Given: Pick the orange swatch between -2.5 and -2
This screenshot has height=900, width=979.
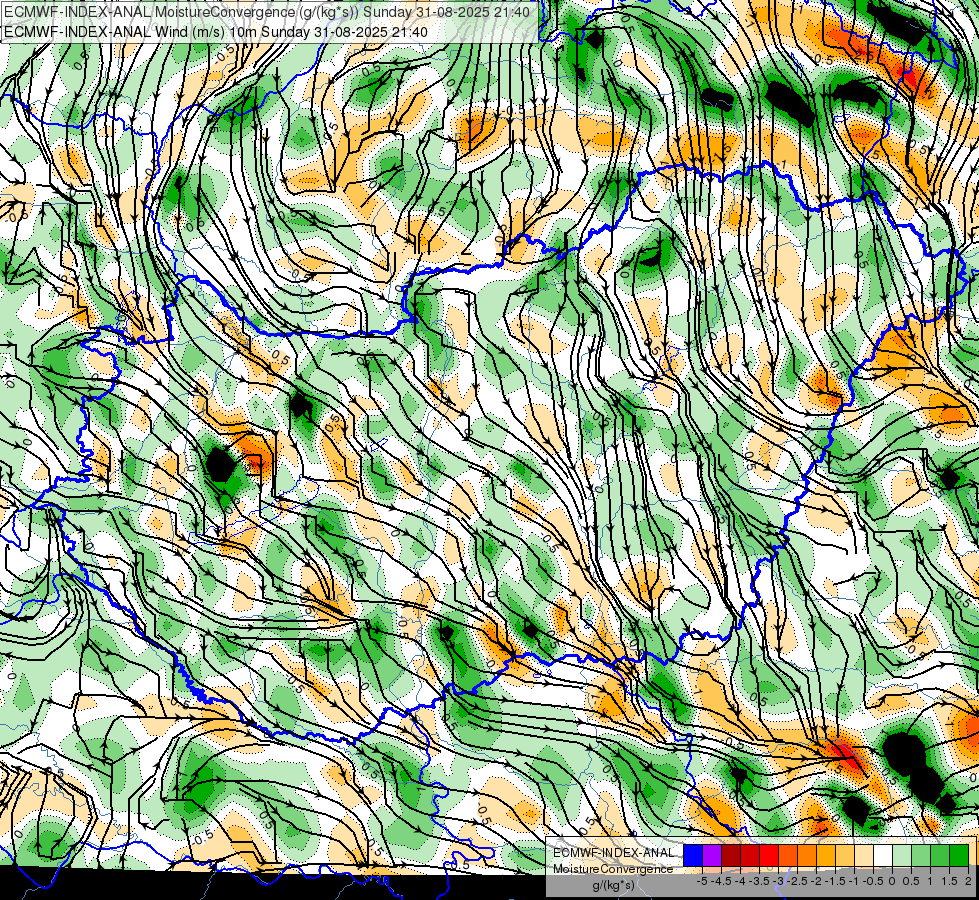Looking at the screenshot, I should 807,855.
